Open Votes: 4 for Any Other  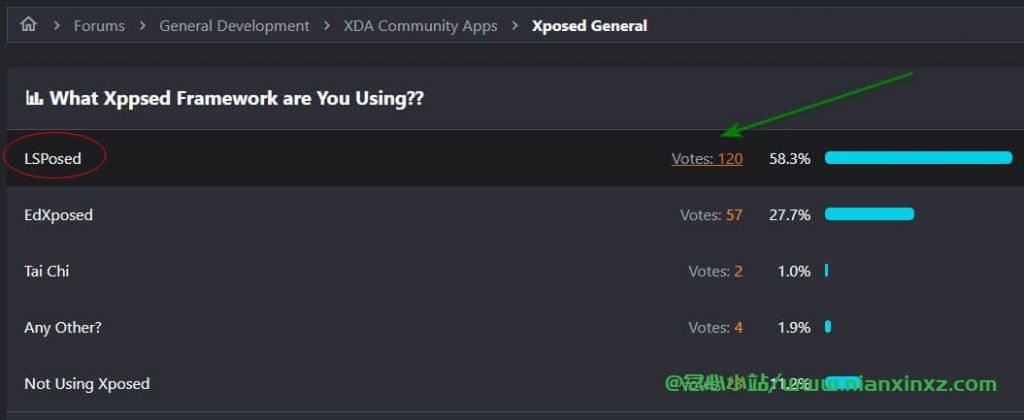715,327
